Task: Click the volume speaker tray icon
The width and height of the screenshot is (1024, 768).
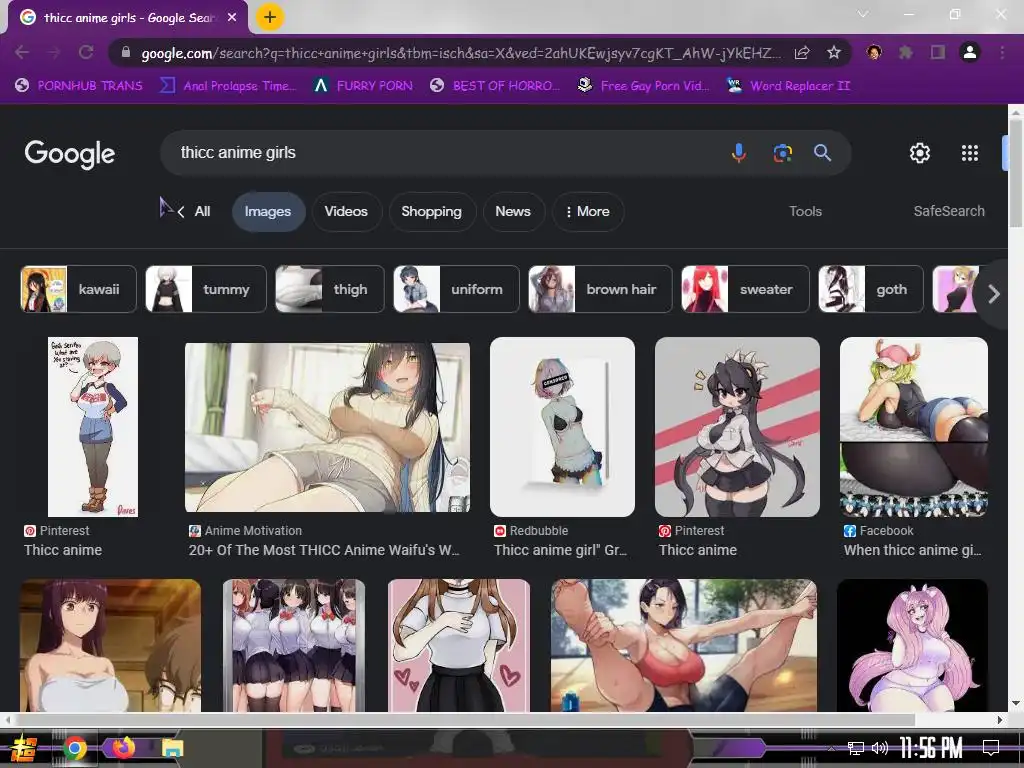Action: pos(880,748)
